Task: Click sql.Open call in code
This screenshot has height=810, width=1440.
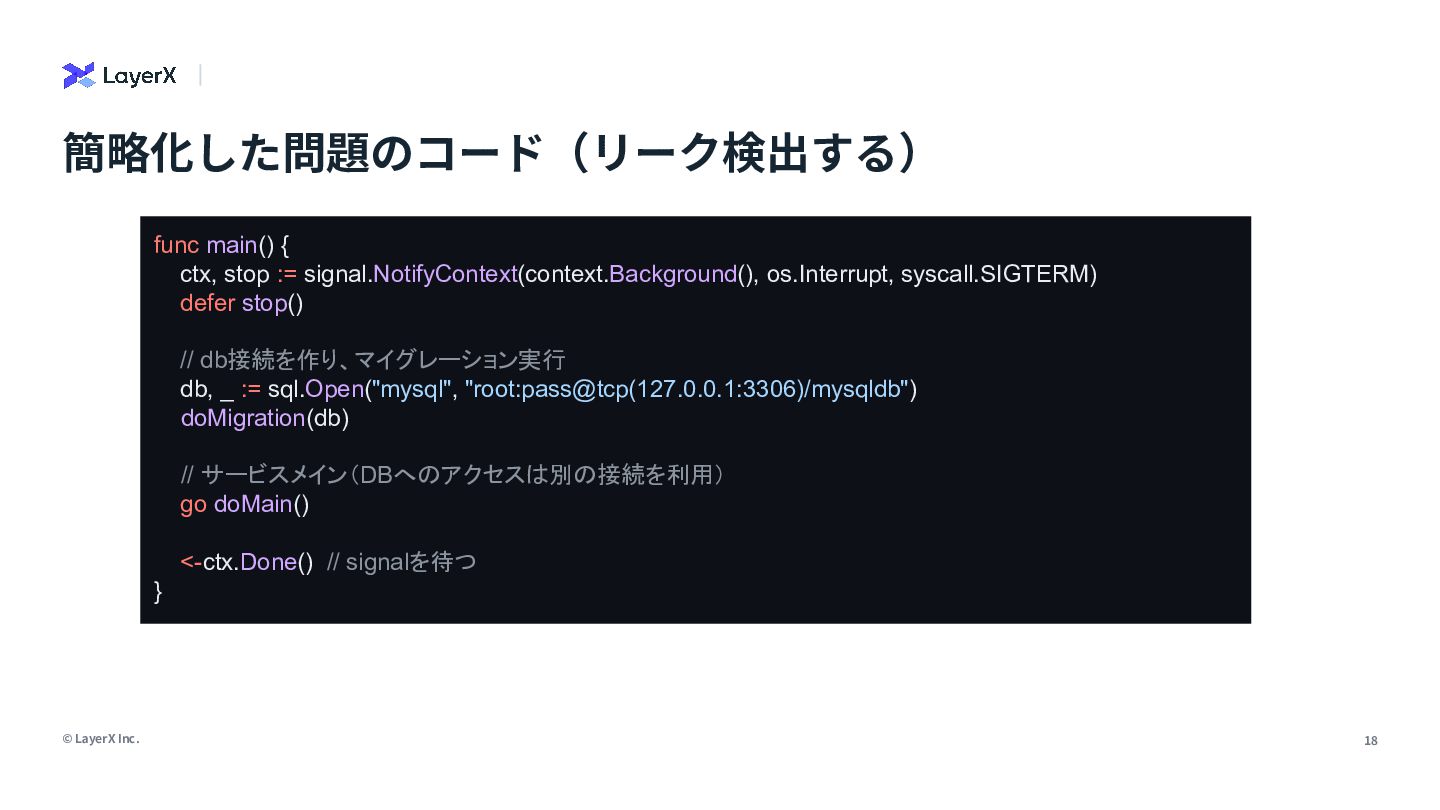Action: point(315,389)
